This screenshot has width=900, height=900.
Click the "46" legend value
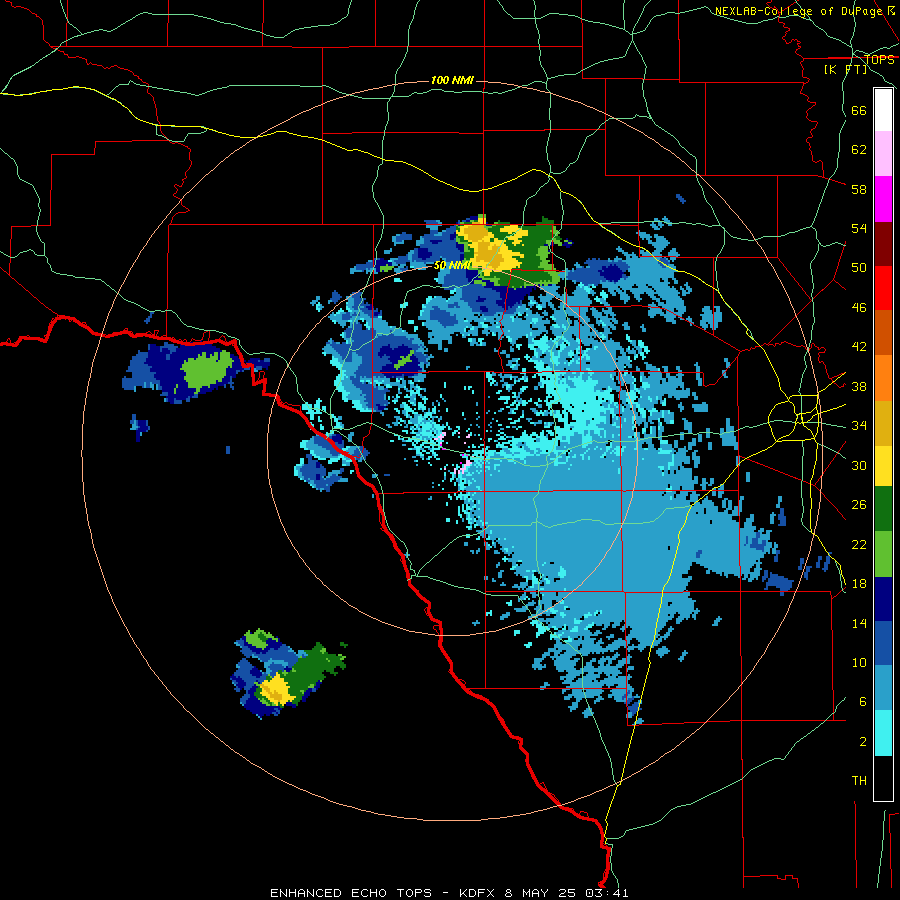point(859,308)
